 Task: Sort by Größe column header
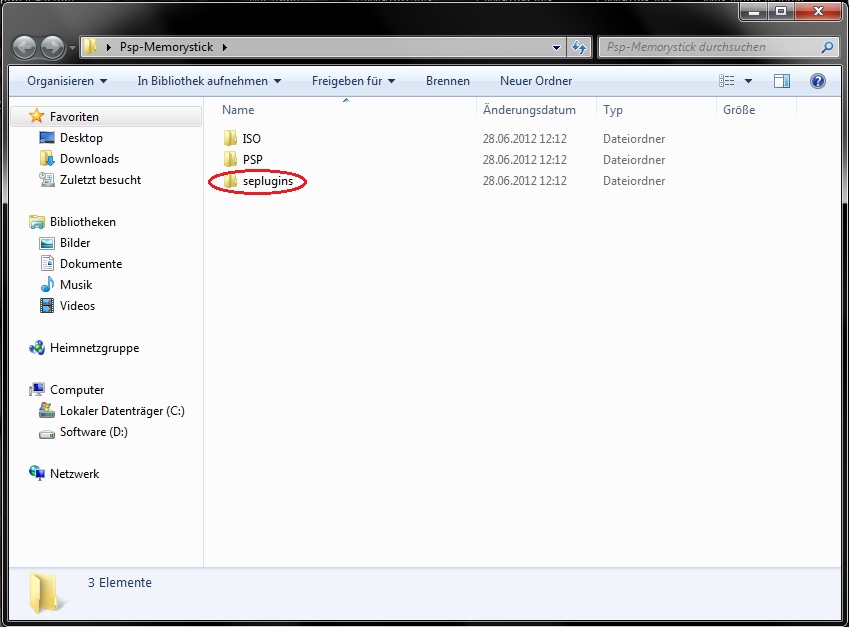(739, 110)
